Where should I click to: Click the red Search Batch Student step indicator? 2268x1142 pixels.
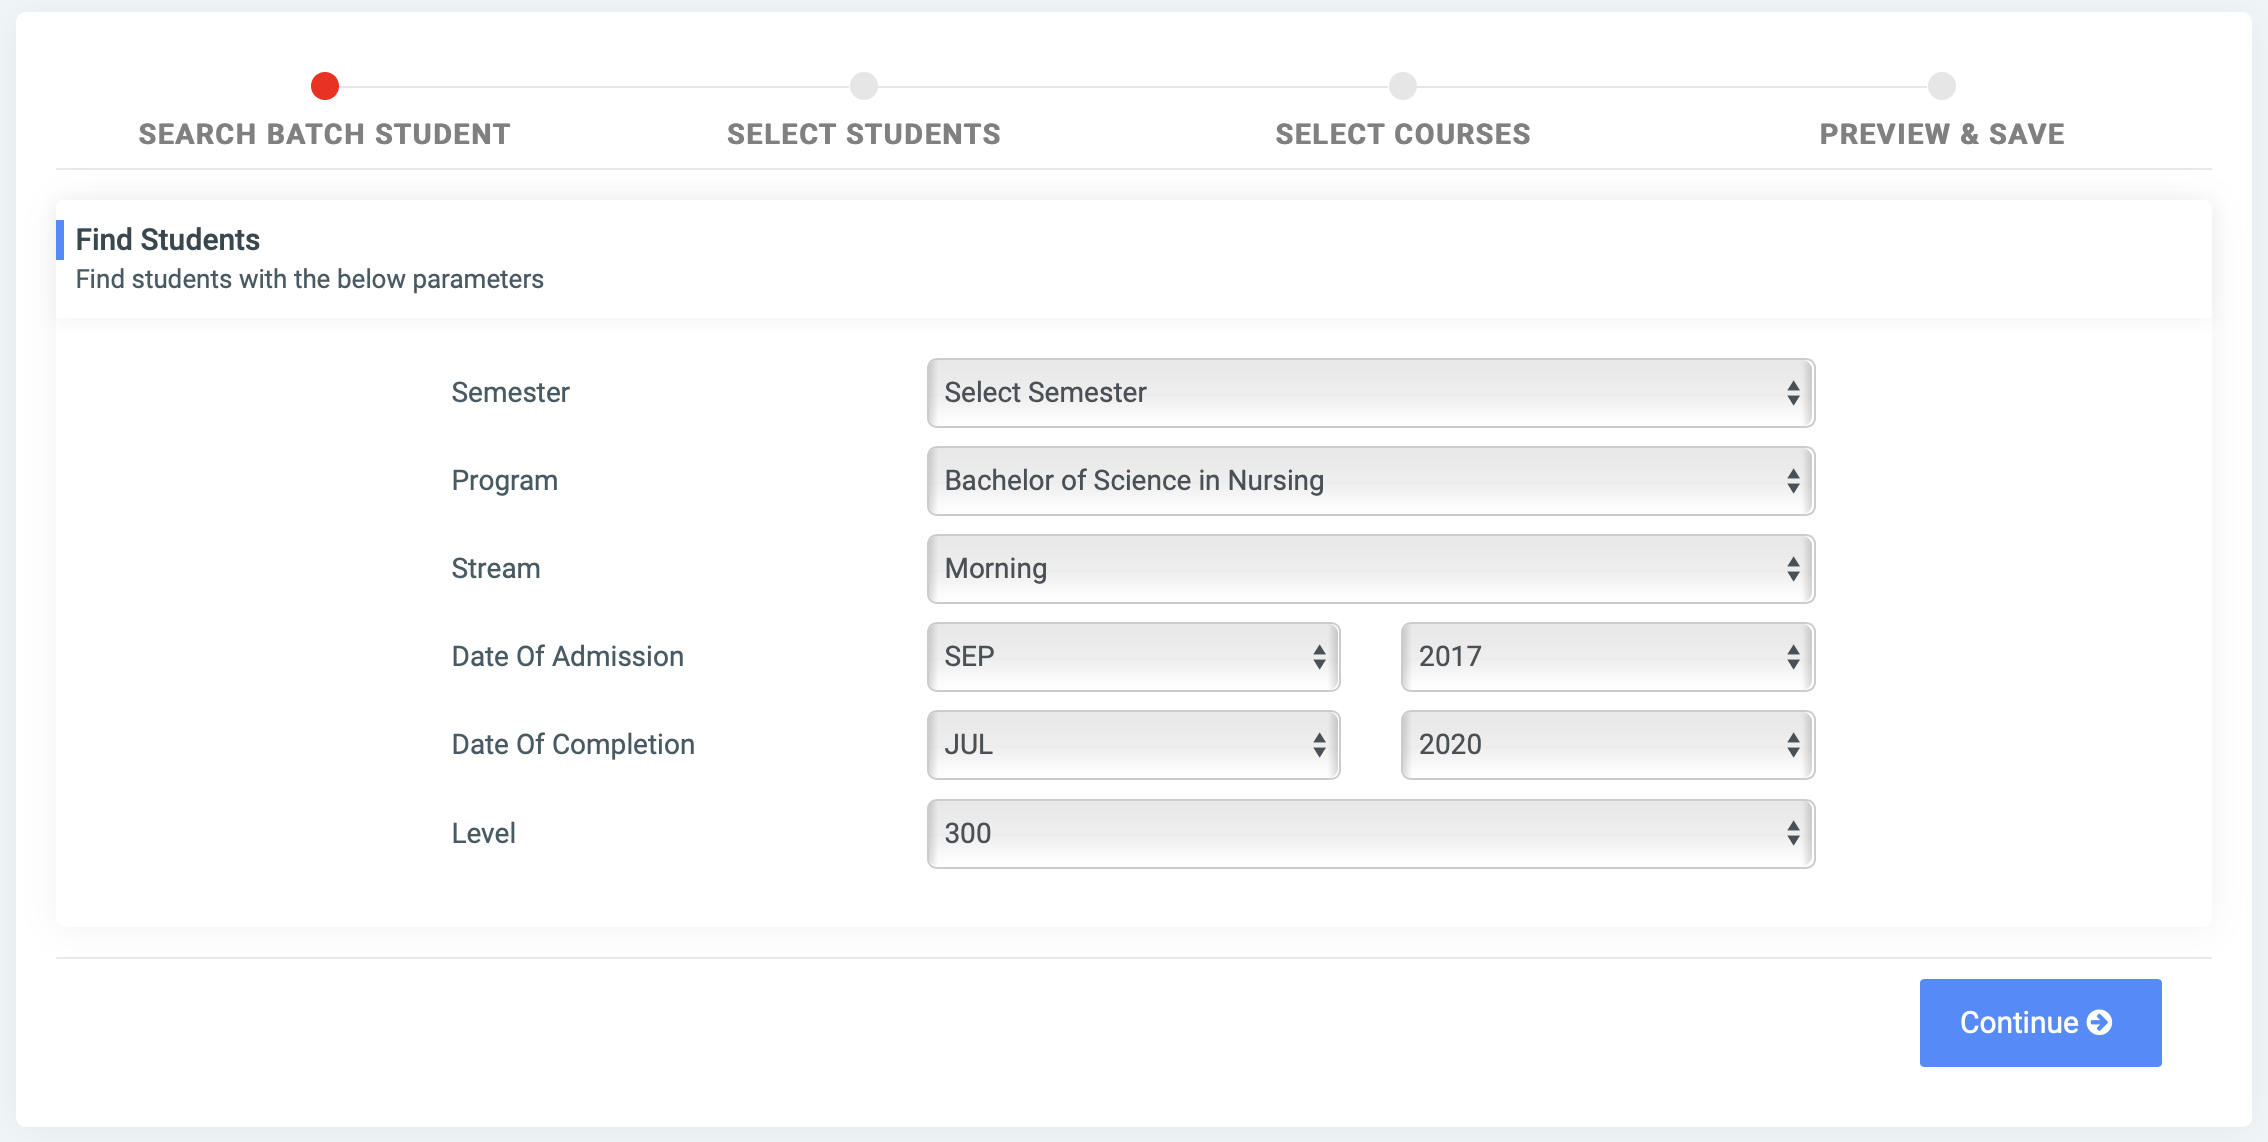point(325,86)
